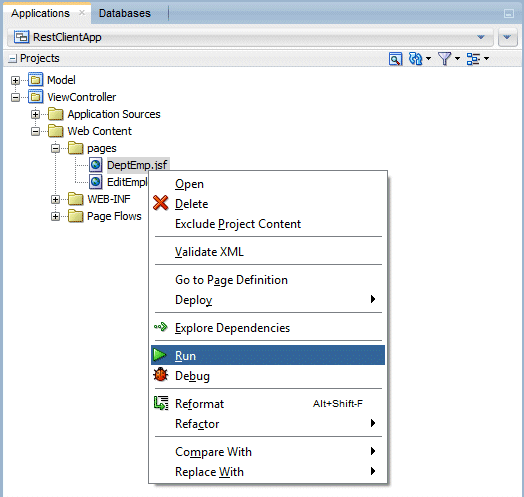Choose Reformat menu item
Screen dimensions: 524x497
pos(268,404)
